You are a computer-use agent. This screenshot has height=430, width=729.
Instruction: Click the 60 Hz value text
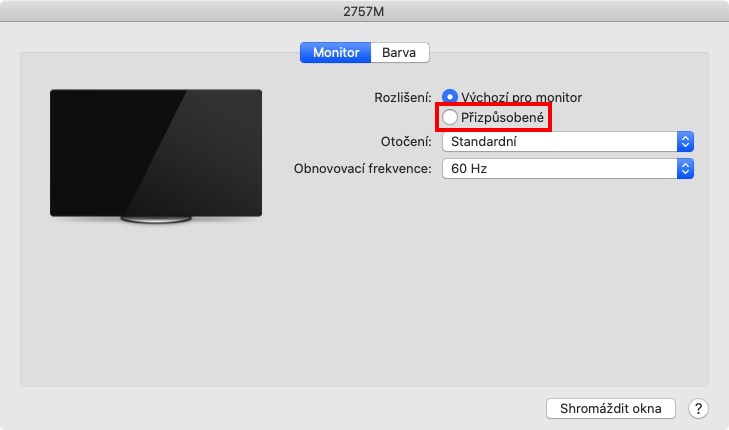click(469, 168)
